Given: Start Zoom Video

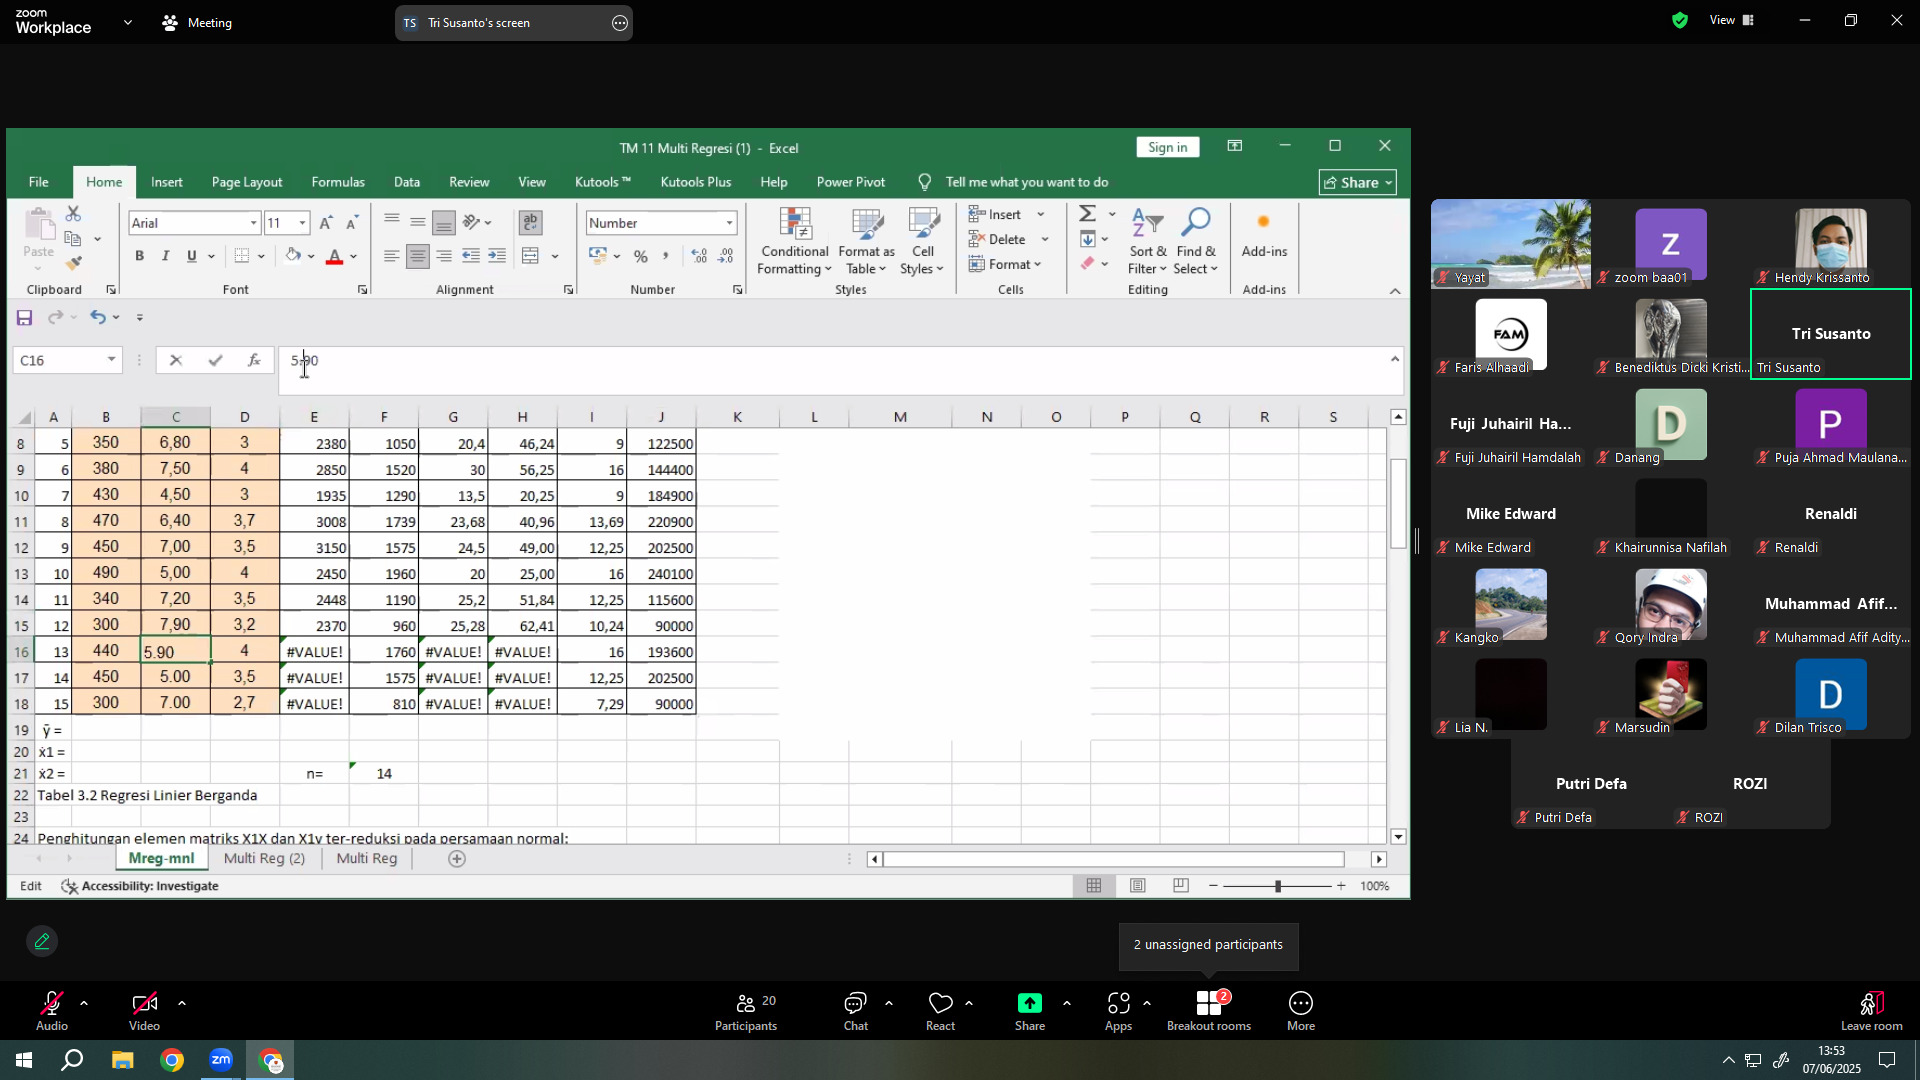Looking at the screenshot, I should (144, 1012).
